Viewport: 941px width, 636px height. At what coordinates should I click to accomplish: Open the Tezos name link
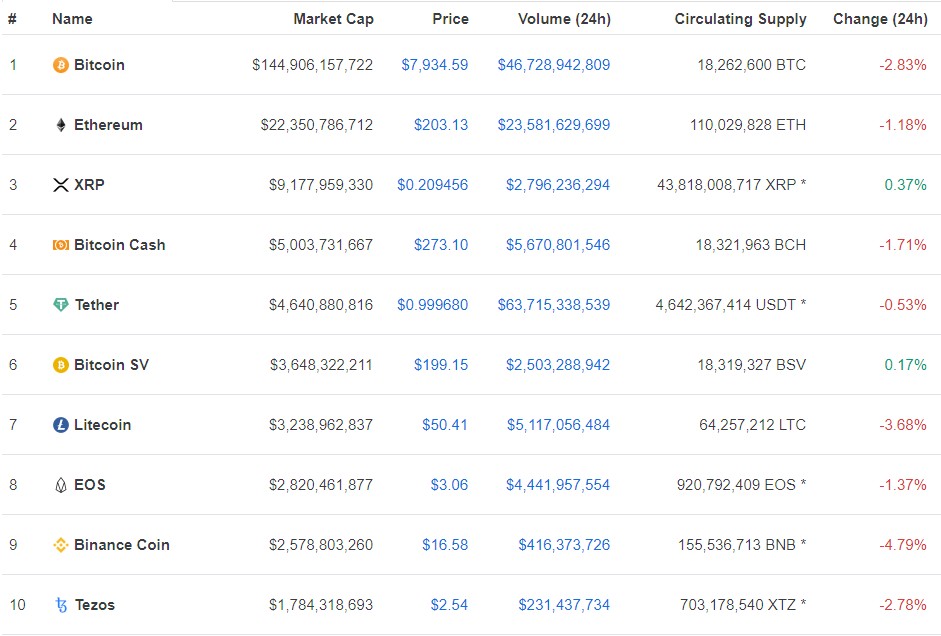click(95, 605)
